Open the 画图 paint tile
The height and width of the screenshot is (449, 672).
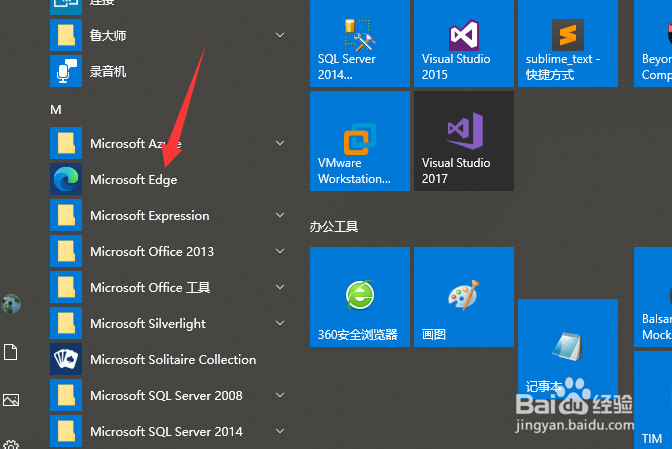click(464, 296)
